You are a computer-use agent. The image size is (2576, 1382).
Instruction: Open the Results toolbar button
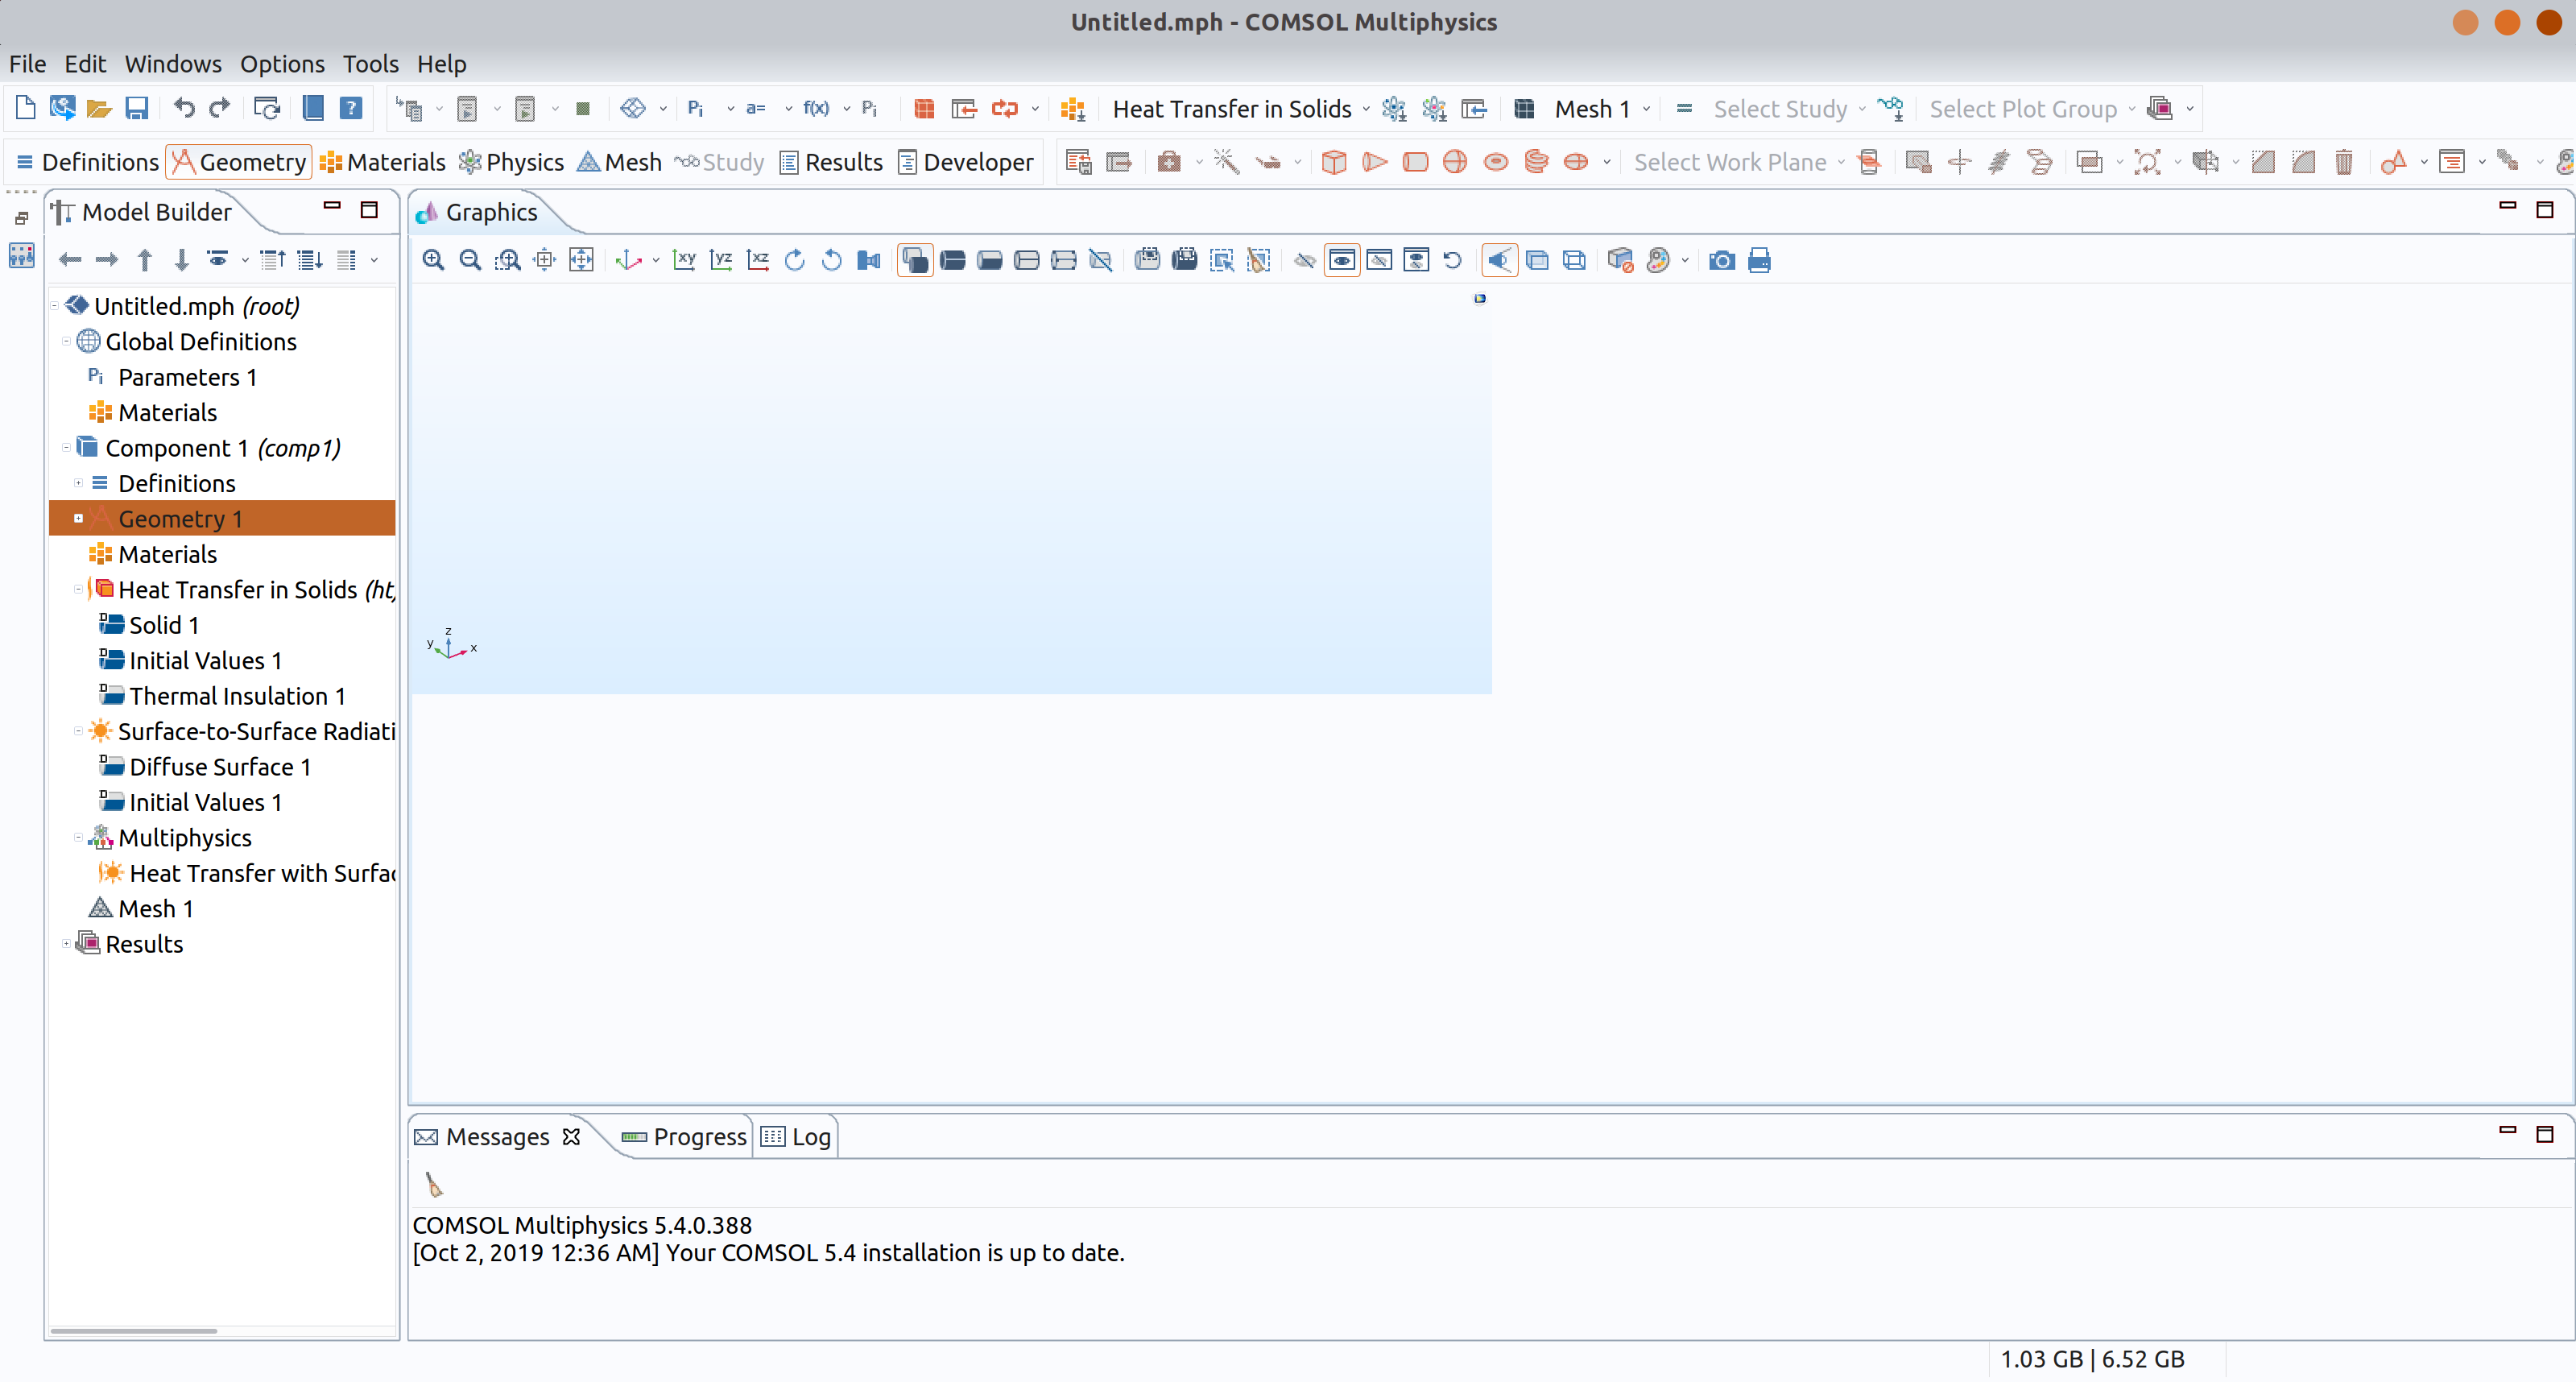pos(831,162)
